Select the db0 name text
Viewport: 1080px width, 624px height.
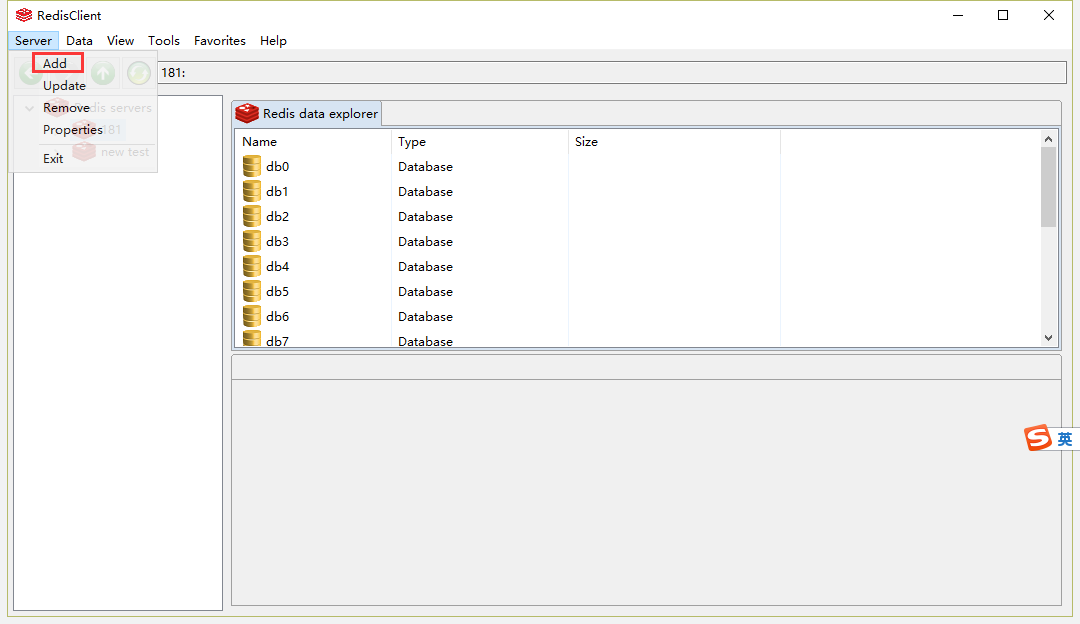(x=278, y=167)
